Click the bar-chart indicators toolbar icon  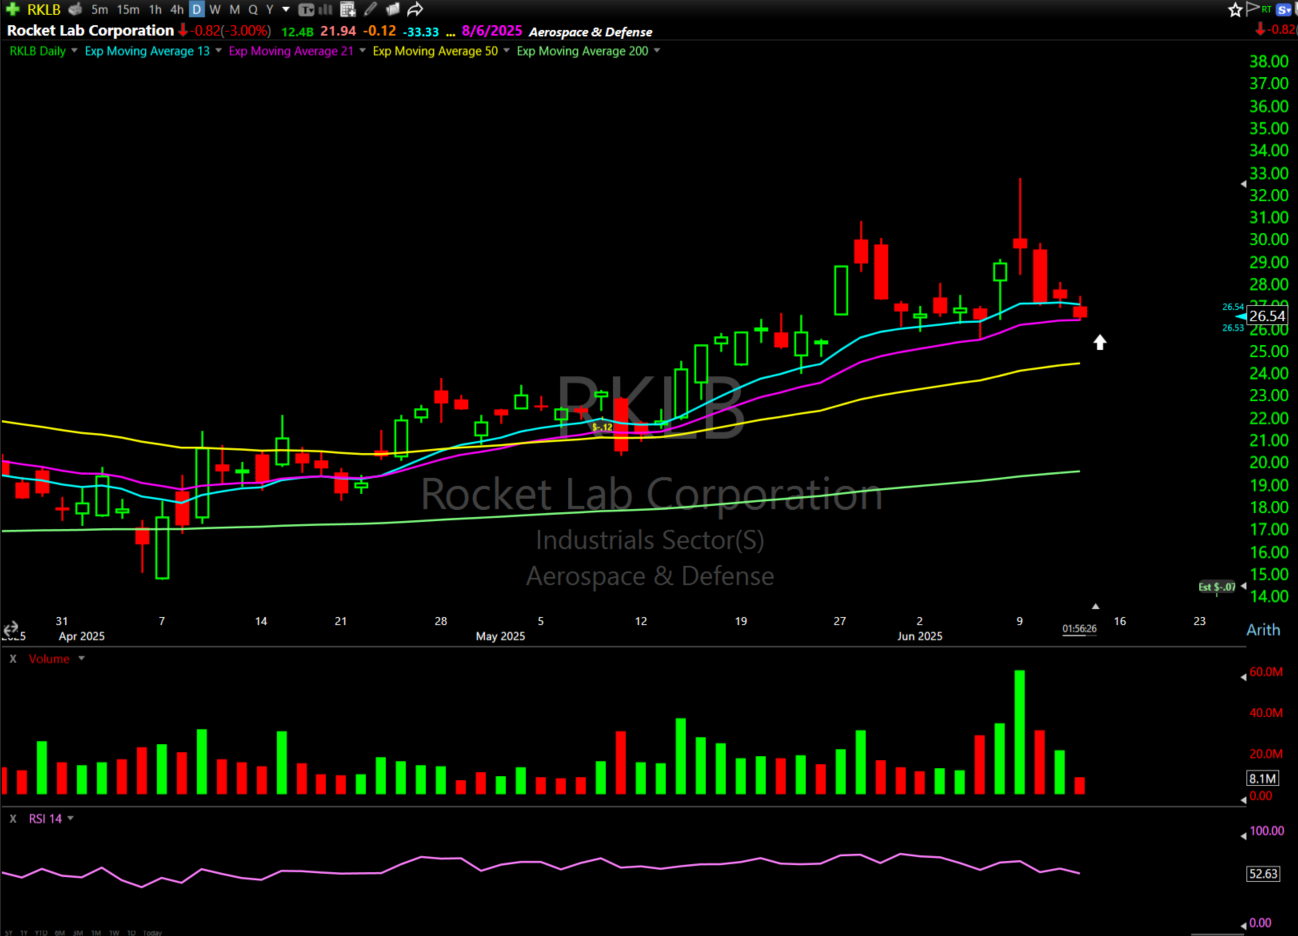[325, 9]
